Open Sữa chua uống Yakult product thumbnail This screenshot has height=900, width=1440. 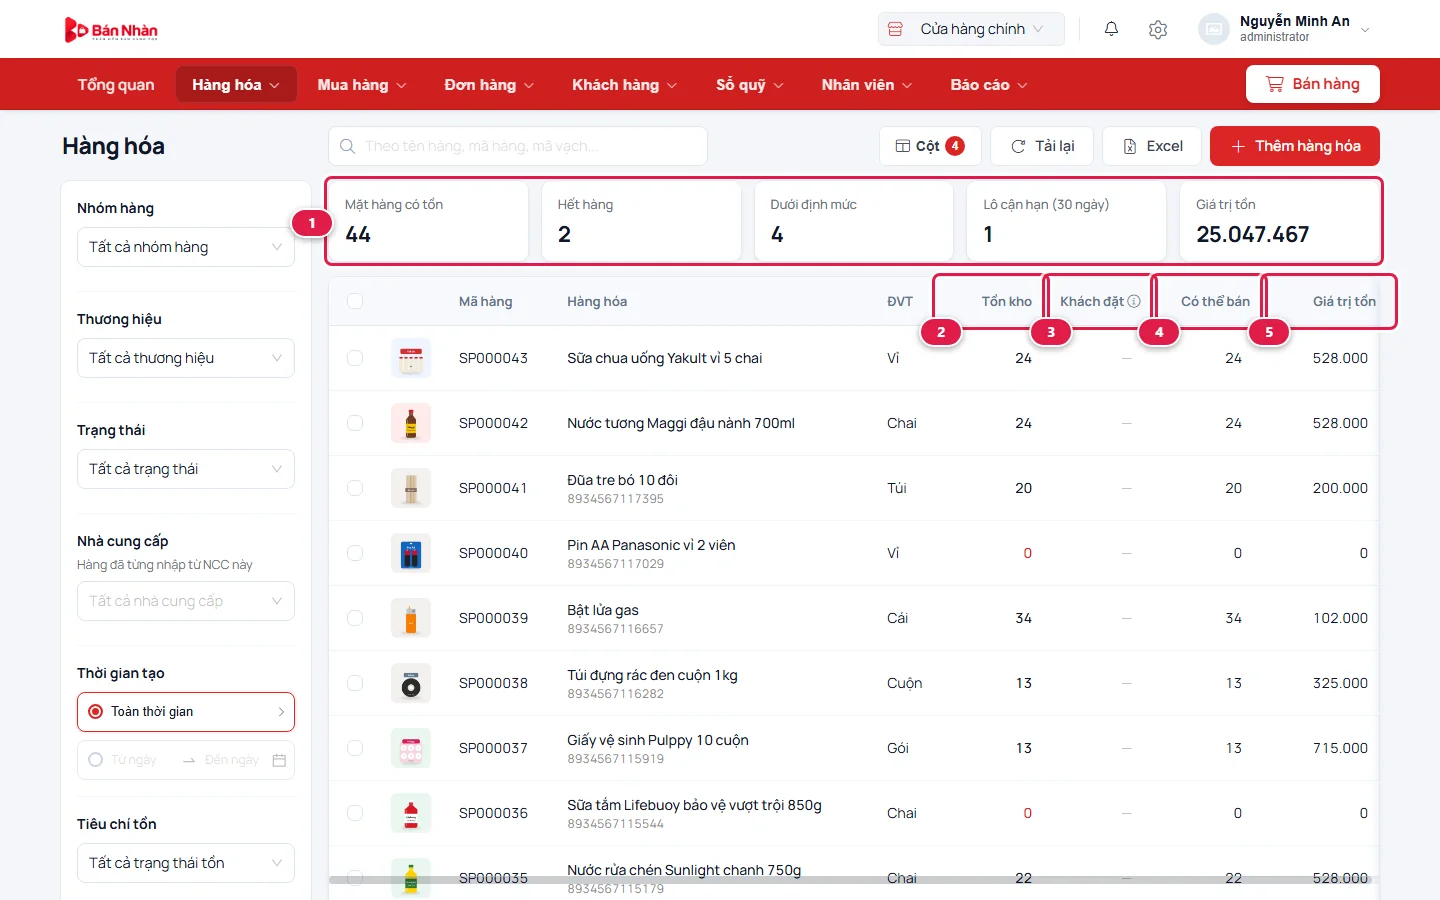point(411,358)
